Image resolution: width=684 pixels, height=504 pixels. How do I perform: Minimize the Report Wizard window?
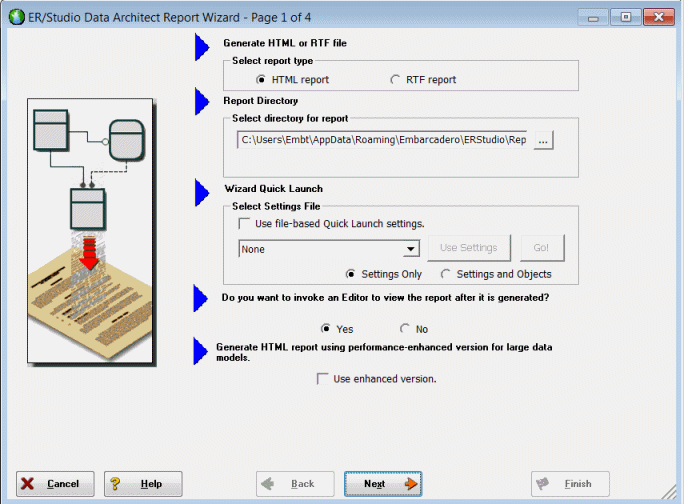(x=593, y=17)
